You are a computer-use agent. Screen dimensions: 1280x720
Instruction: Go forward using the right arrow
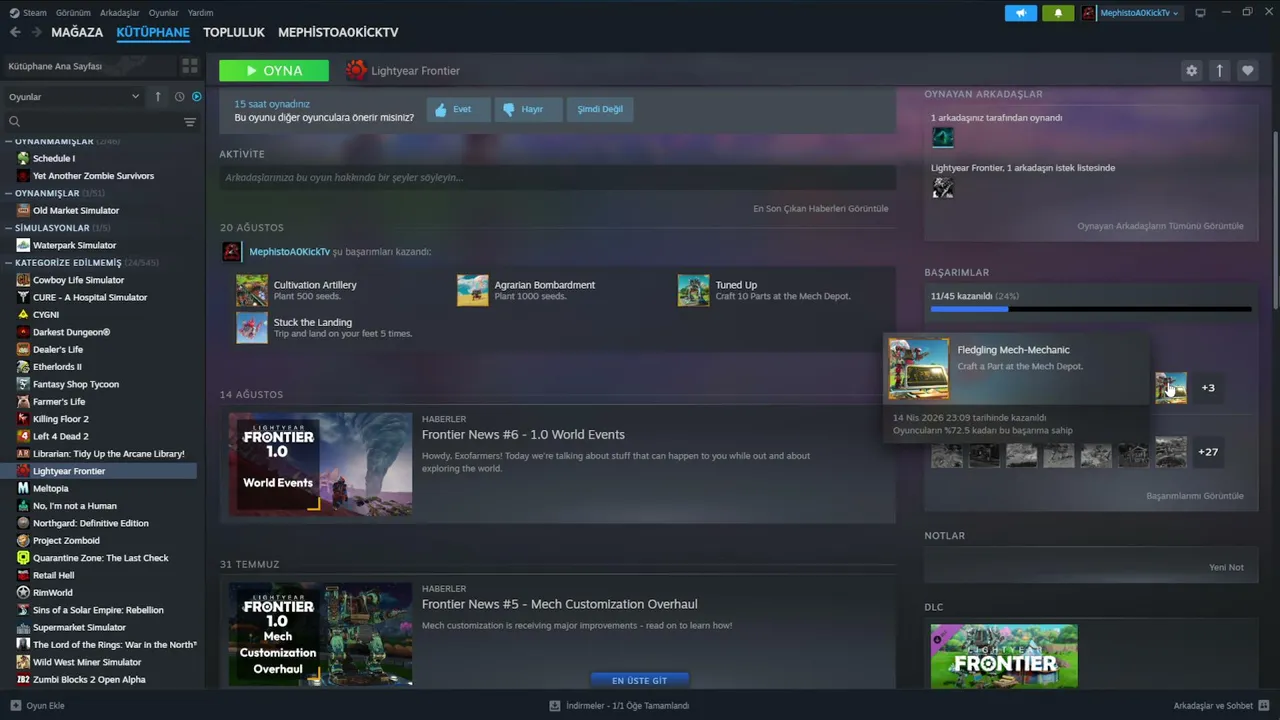[36, 32]
